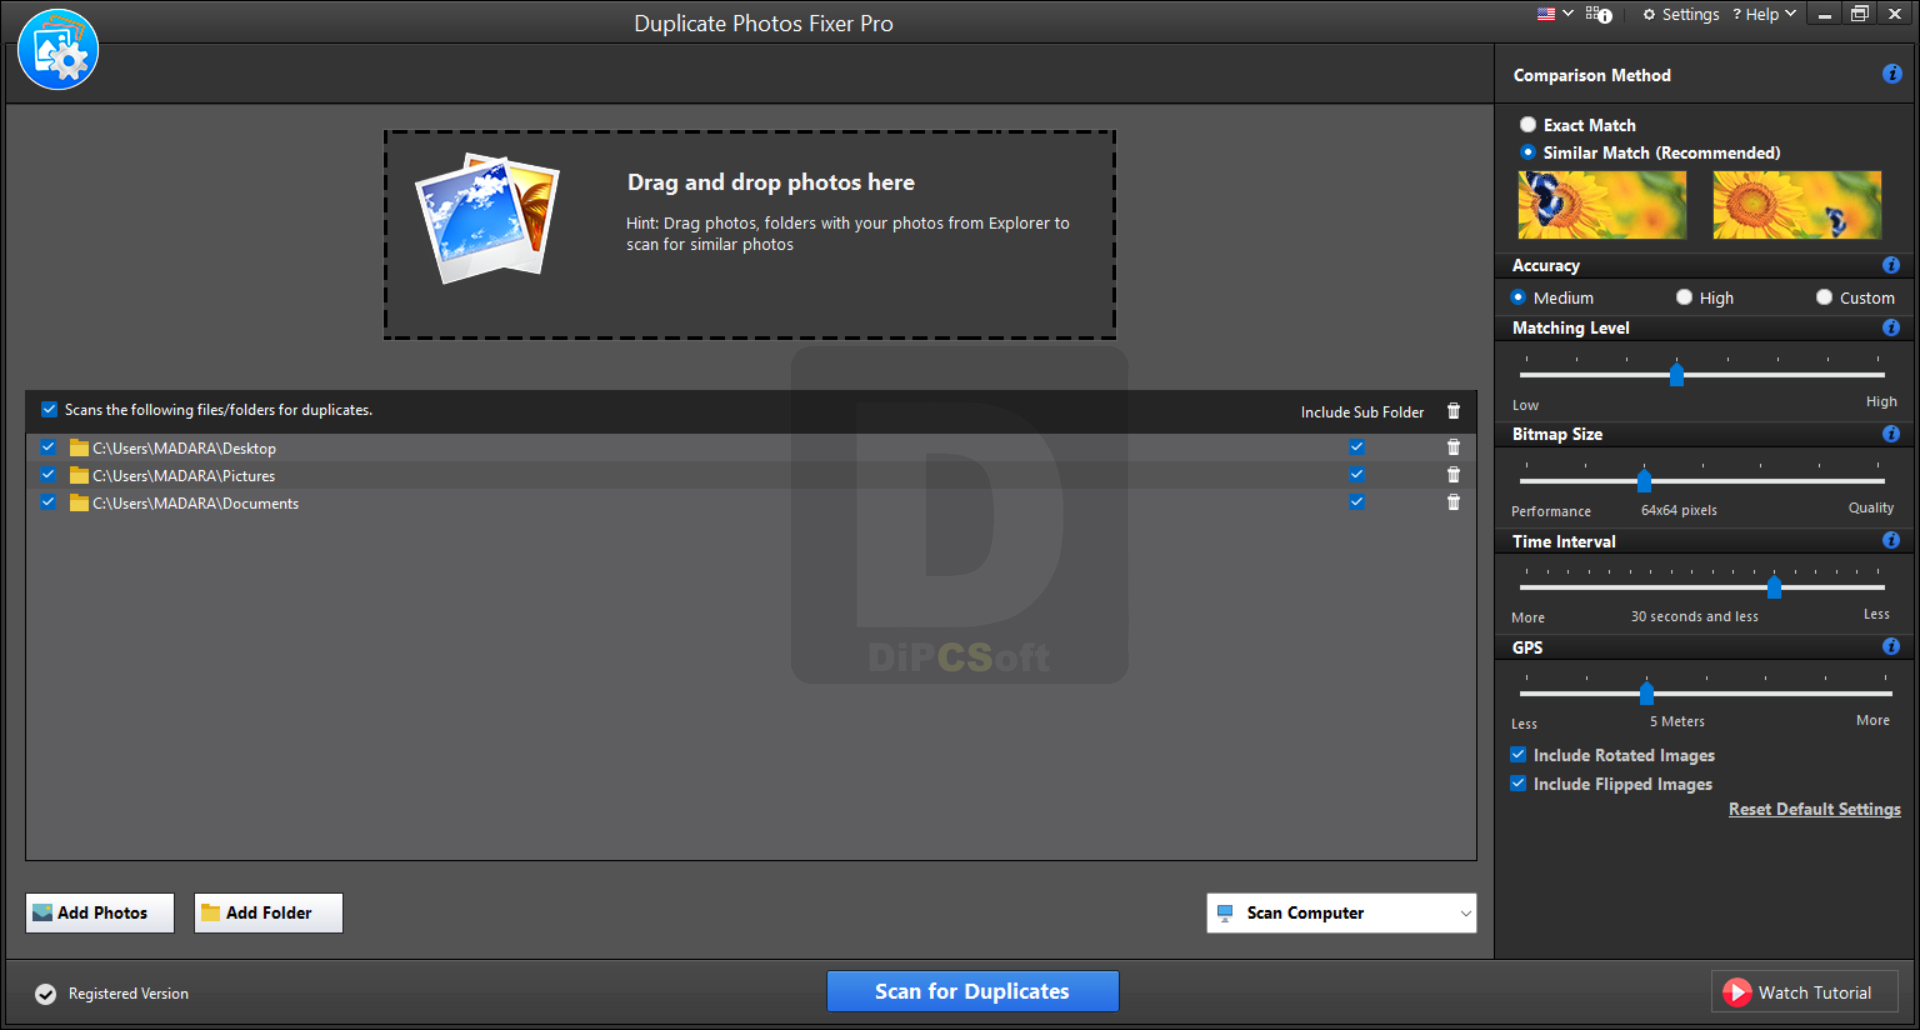This screenshot has width=1920, height=1030.
Task: Click the Bitmap Size info icon
Action: [1891, 434]
